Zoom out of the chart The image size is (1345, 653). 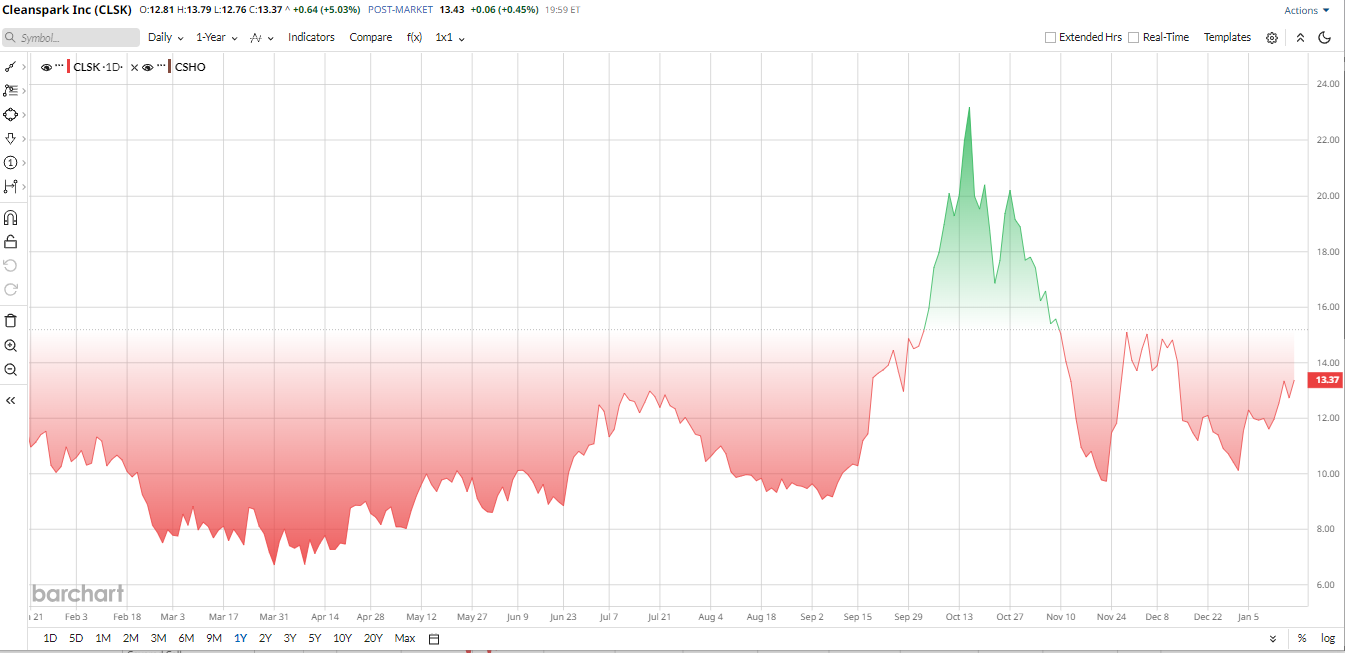[11, 369]
